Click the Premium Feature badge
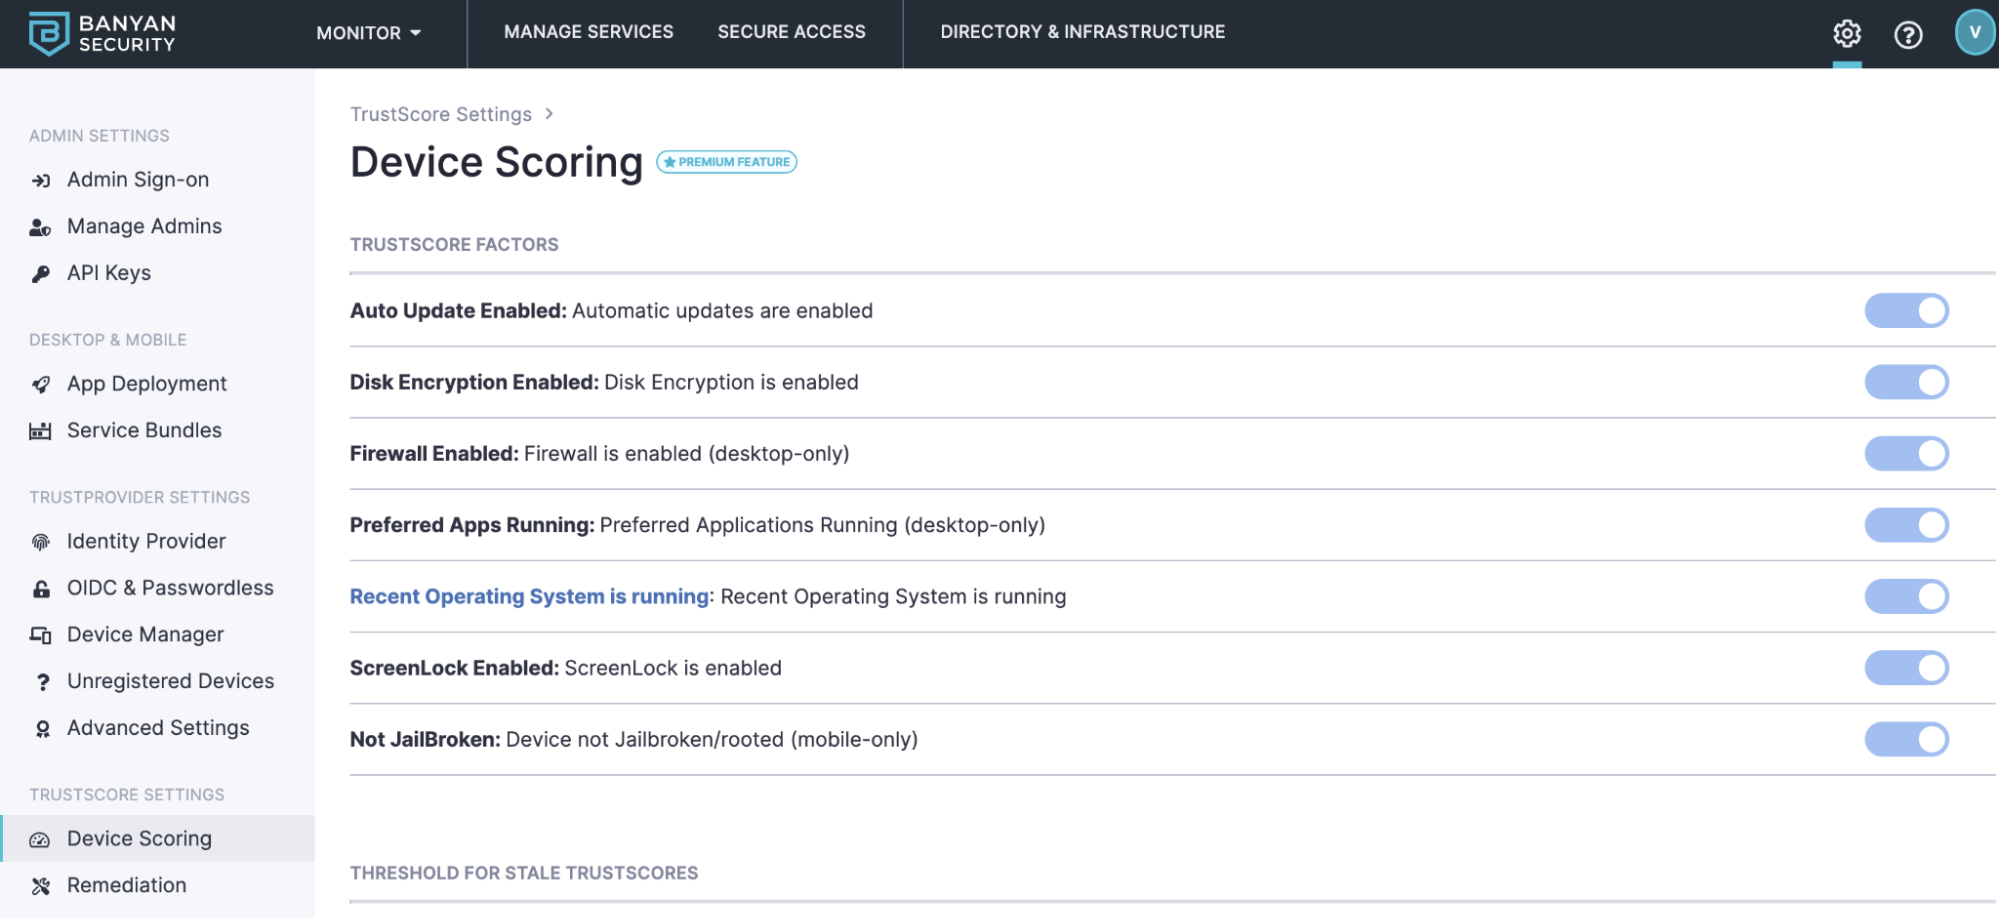Screen dimensions: 1999x918 (727, 162)
